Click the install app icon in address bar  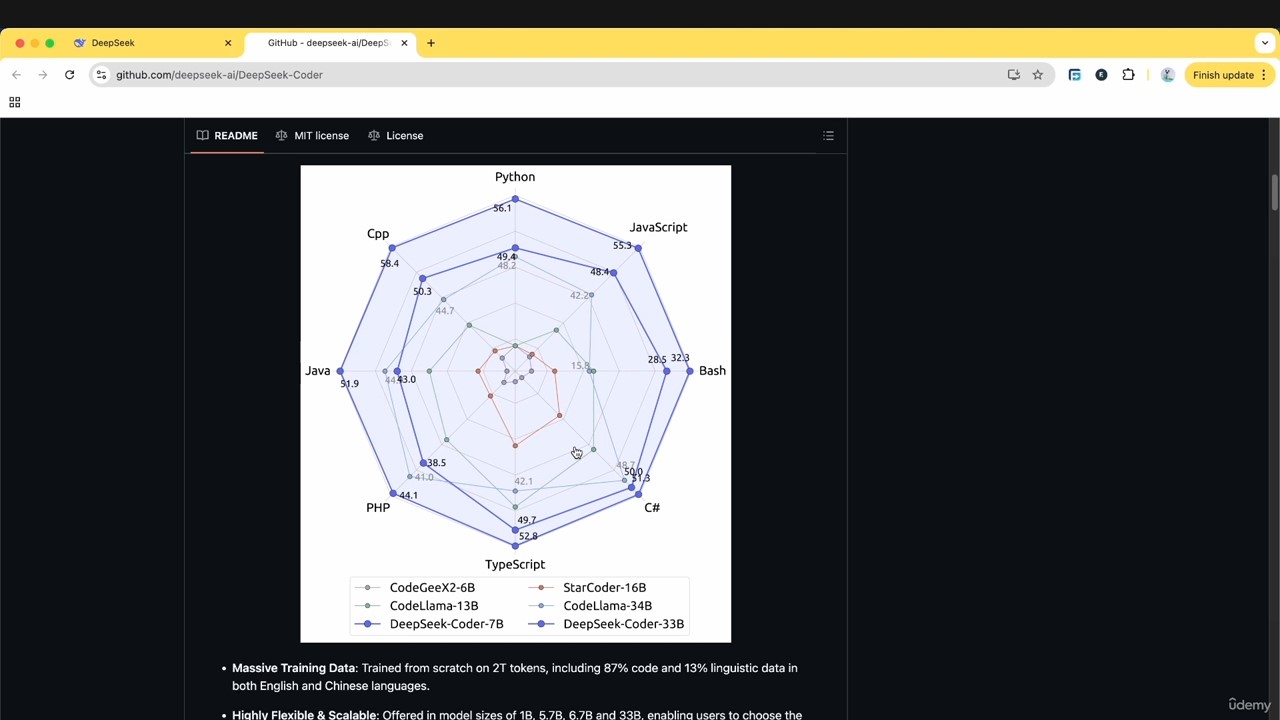[1013, 75]
